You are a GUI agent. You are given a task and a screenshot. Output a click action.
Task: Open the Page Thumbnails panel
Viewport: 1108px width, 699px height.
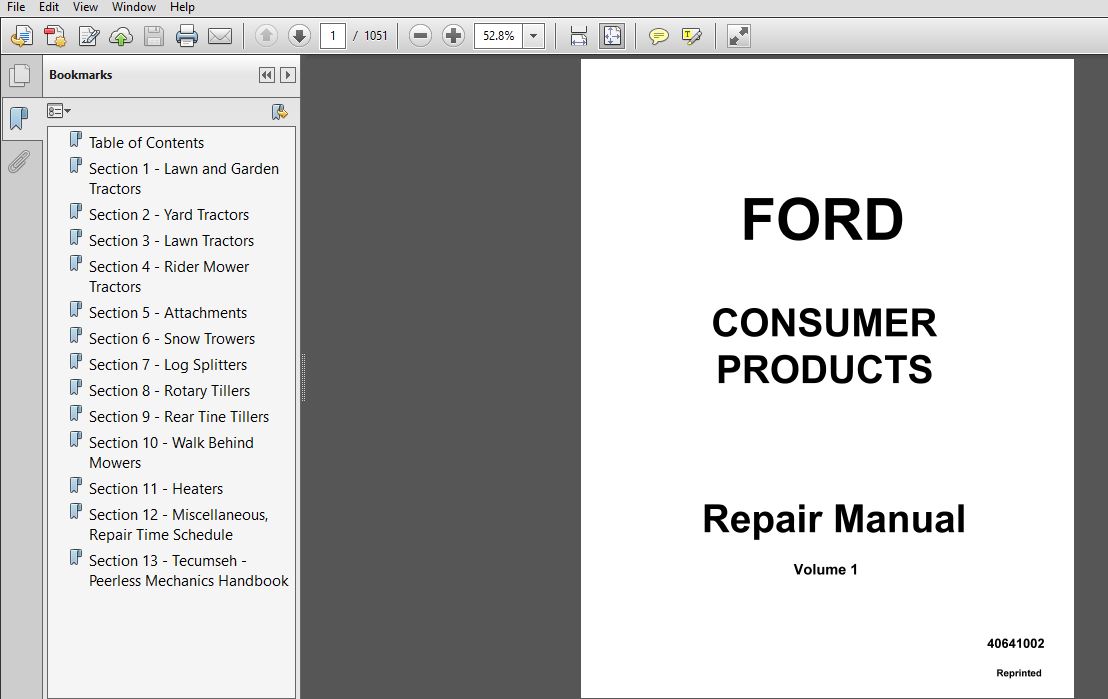pyautogui.click(x=20, y=76)
